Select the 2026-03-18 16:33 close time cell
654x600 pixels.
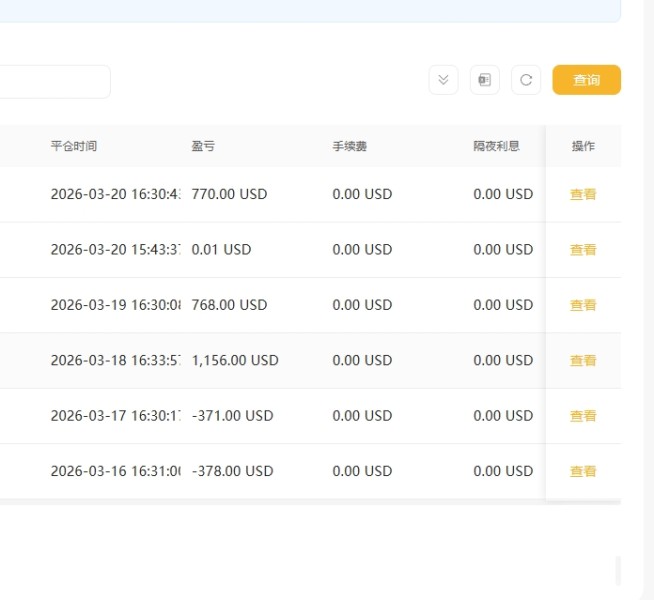tap(116, 360)
